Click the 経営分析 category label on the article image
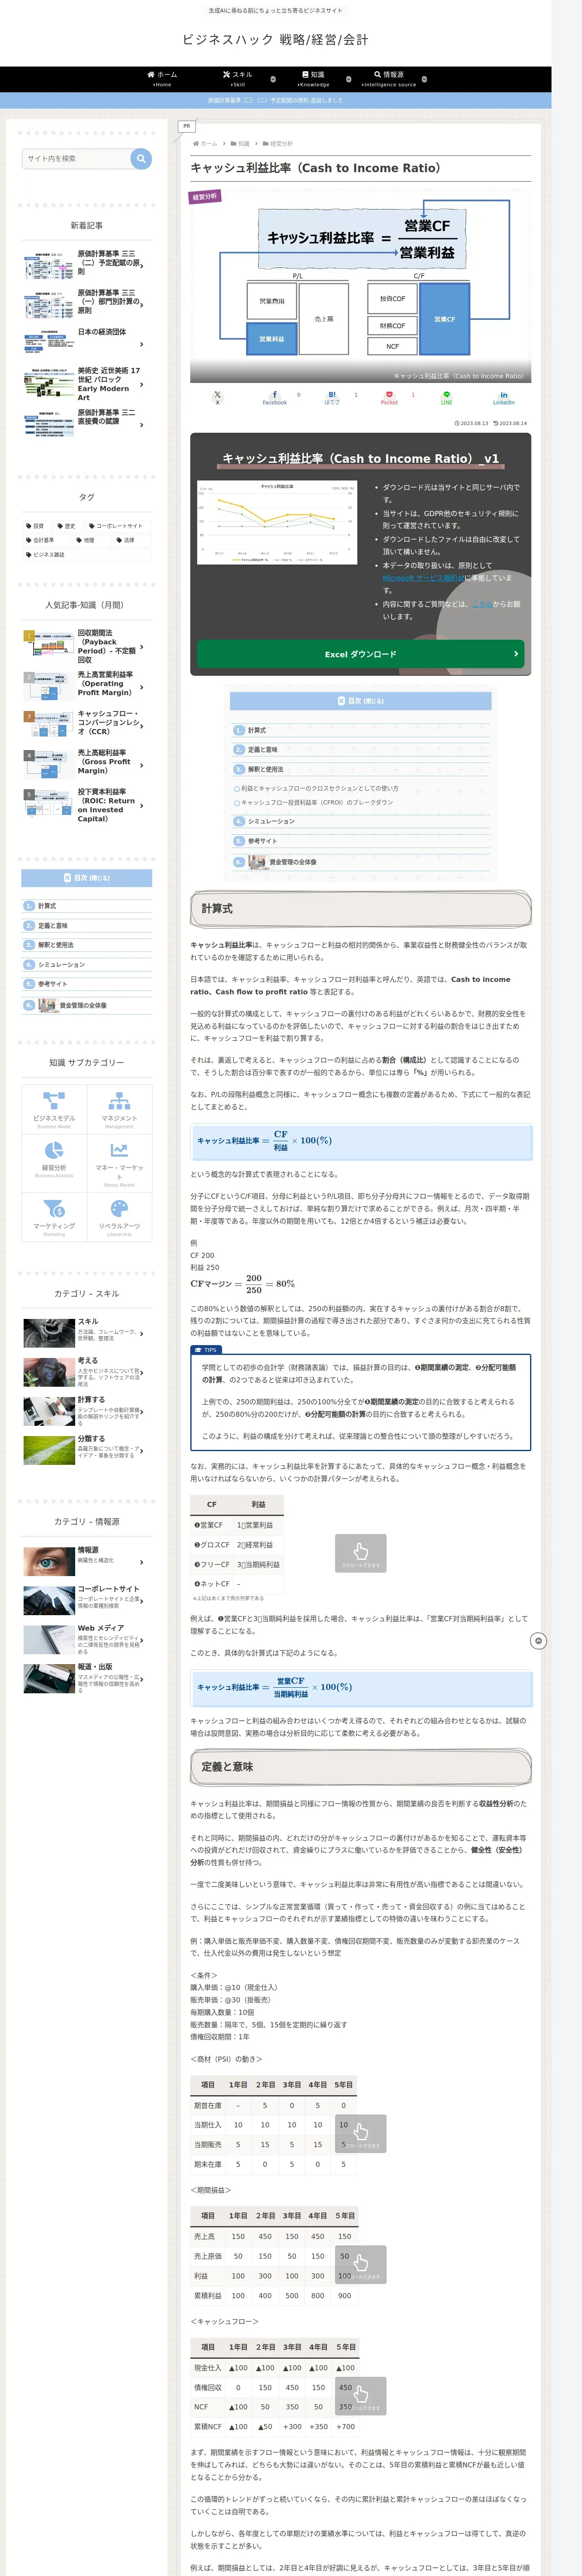Viewport: 582px width, 2576px height. 205,196
